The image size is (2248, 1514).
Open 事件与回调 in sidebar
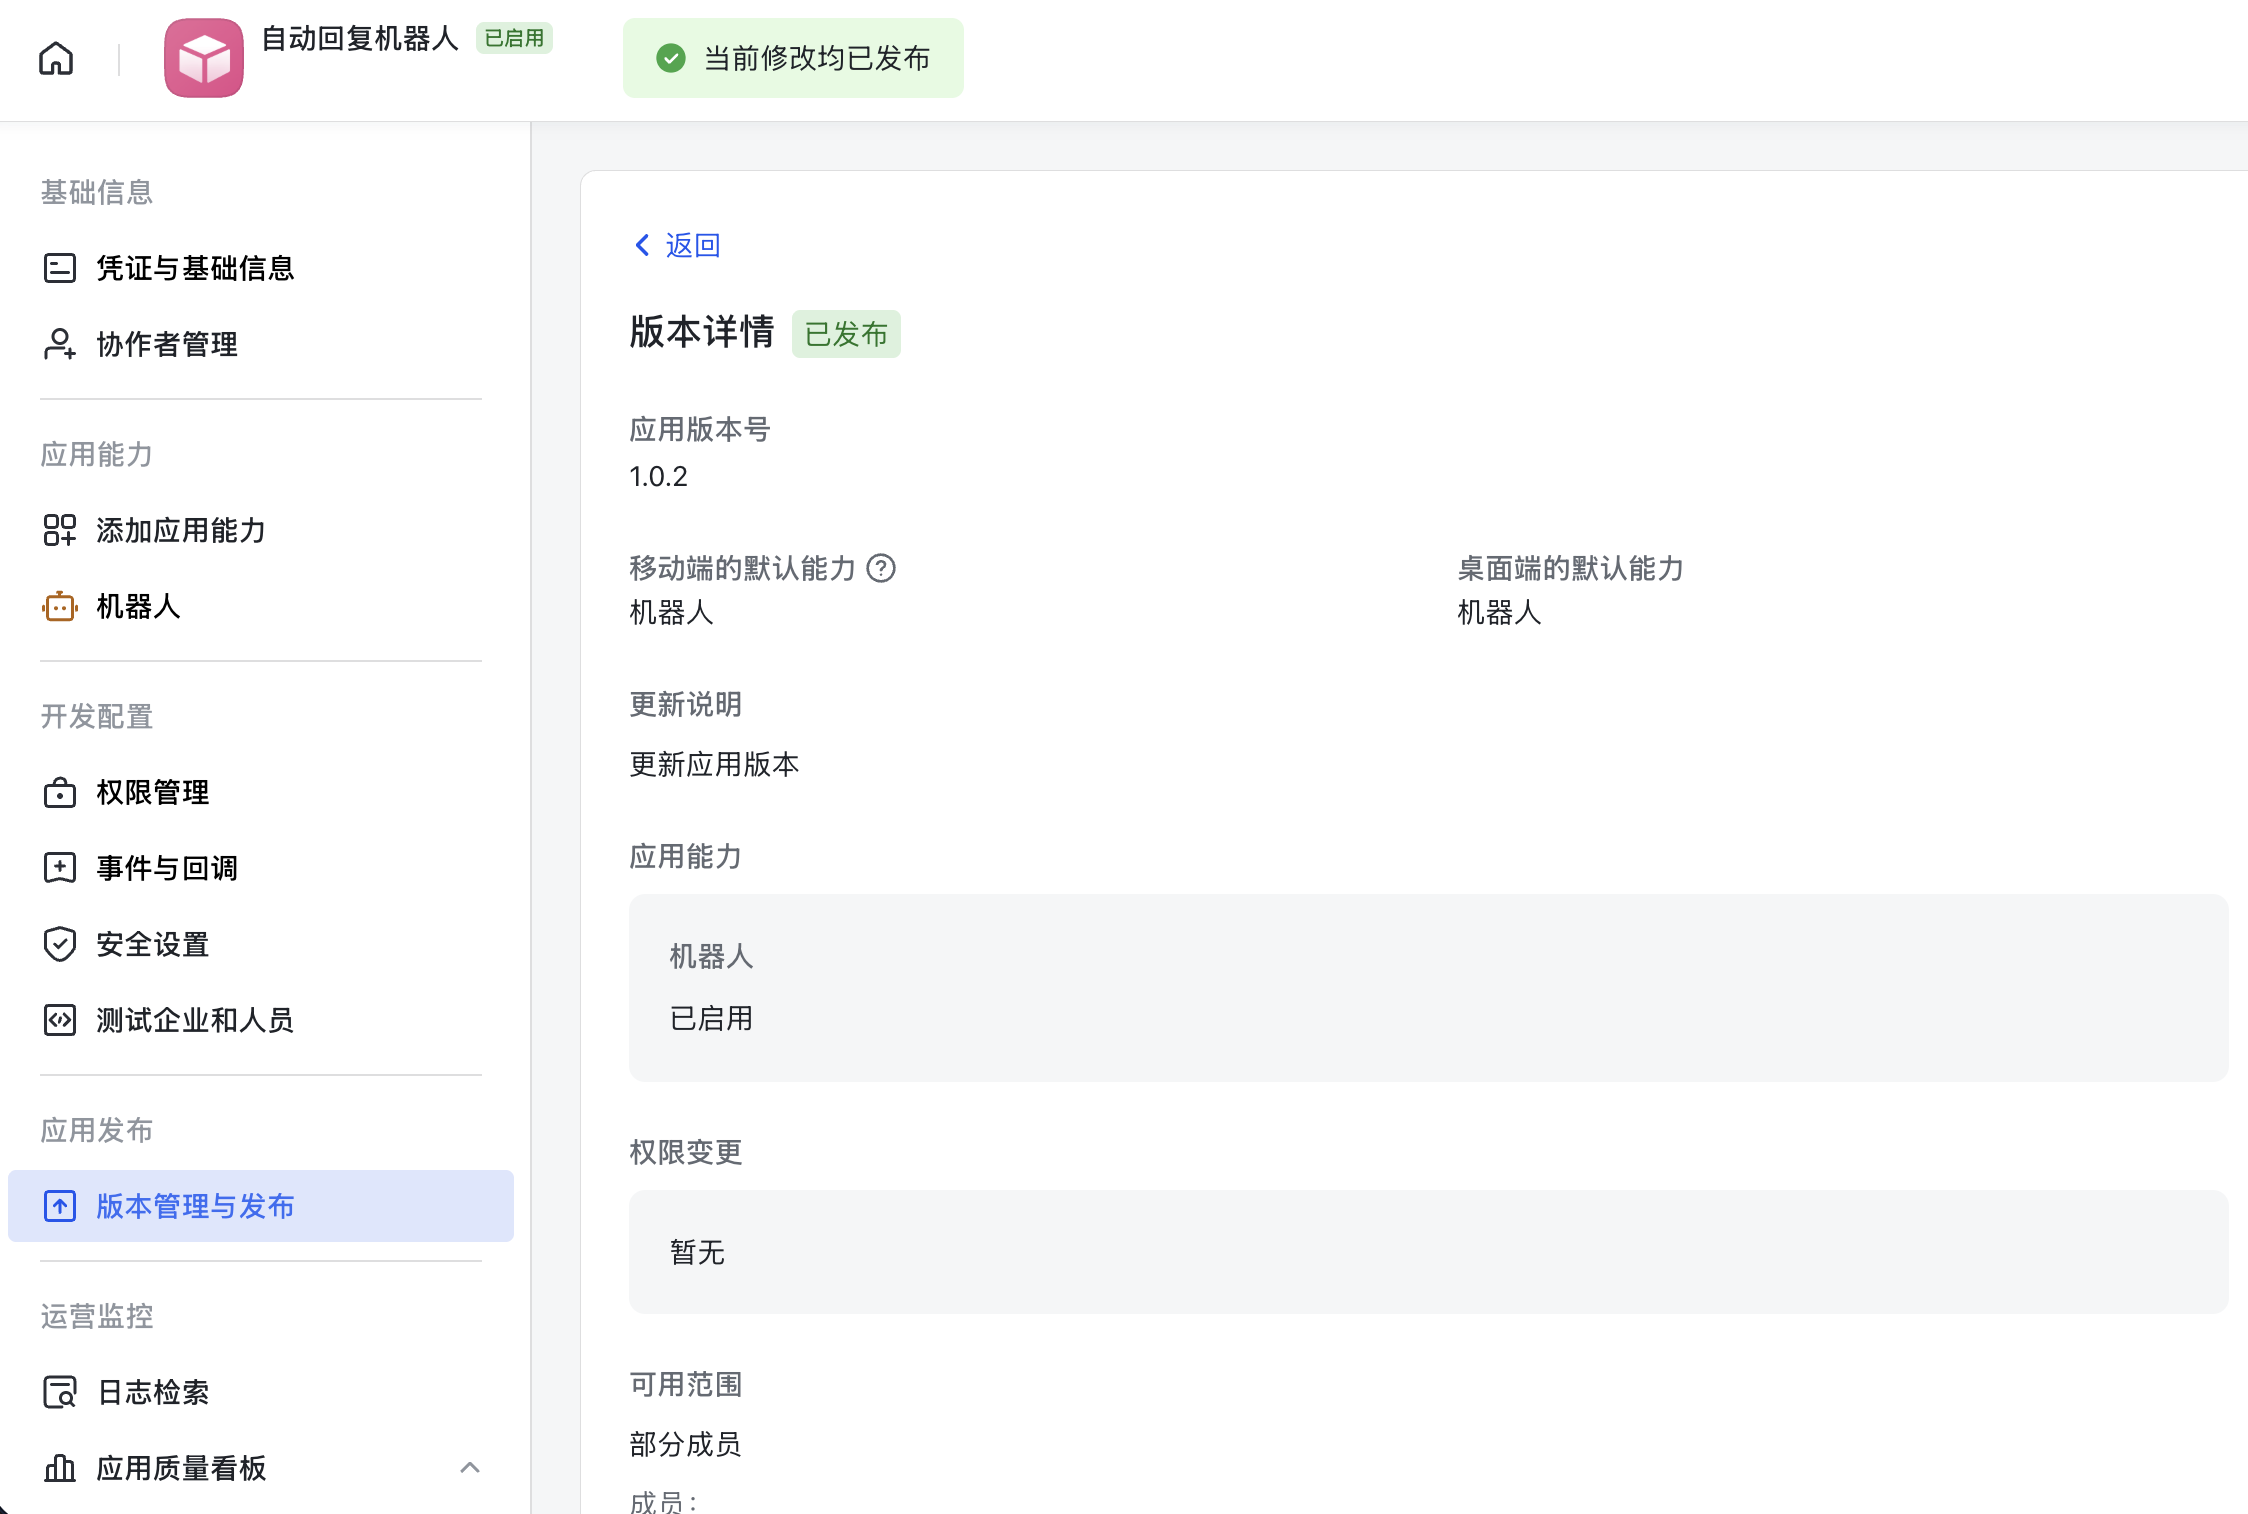pos(261,868)
